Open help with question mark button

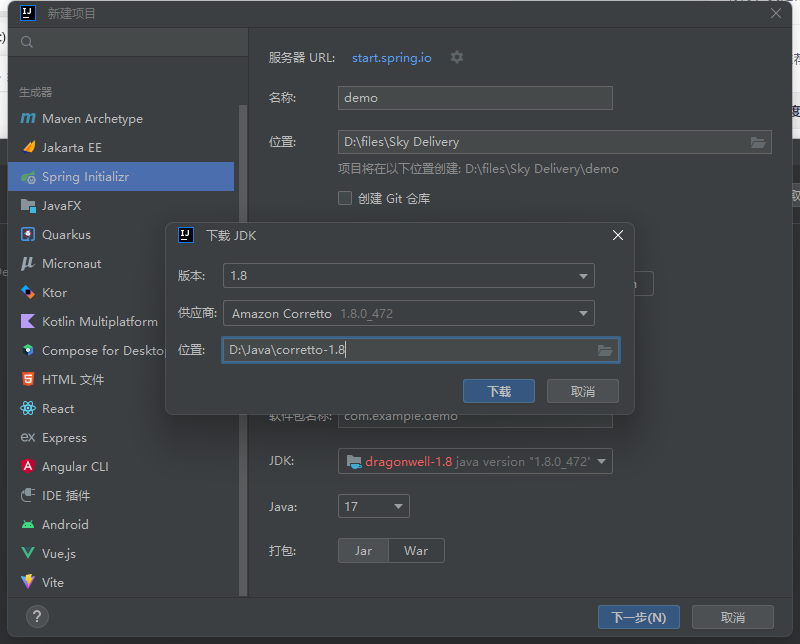click(x=37, y=616)
